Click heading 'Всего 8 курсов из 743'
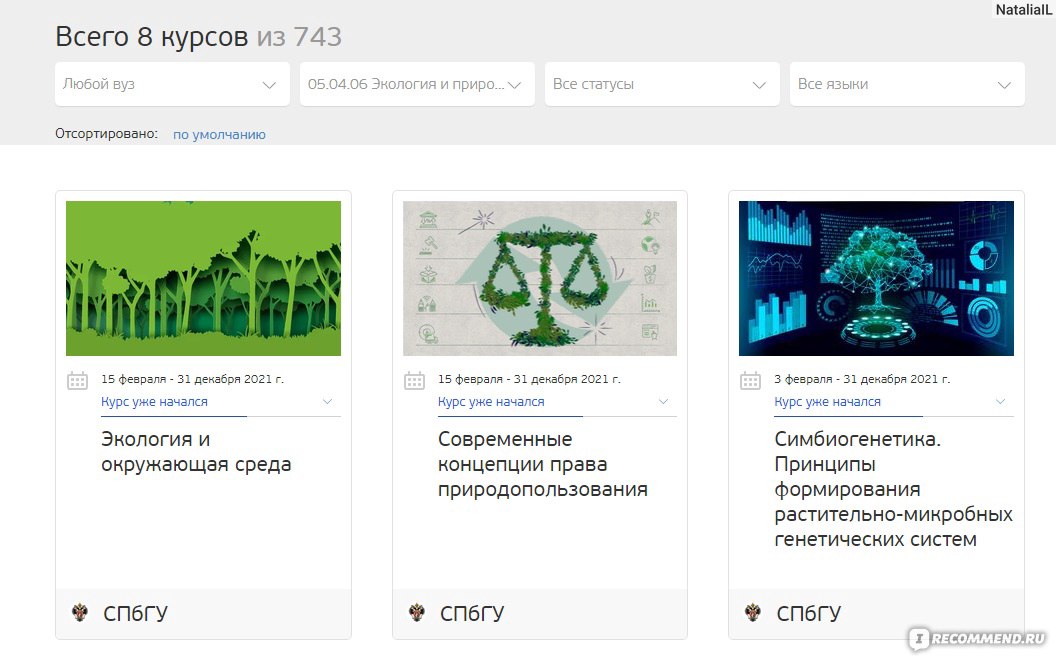Screen dimensions: 1056x660 (x=199, y=36)
